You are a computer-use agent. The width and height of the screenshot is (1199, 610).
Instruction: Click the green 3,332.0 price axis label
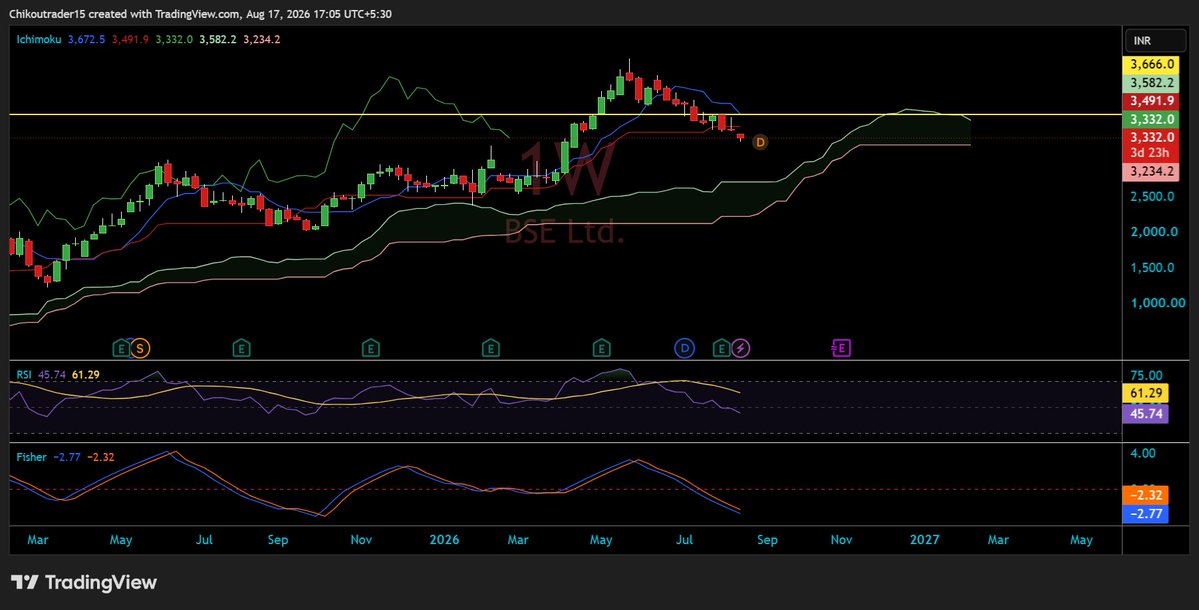[x=1152, y=119]
